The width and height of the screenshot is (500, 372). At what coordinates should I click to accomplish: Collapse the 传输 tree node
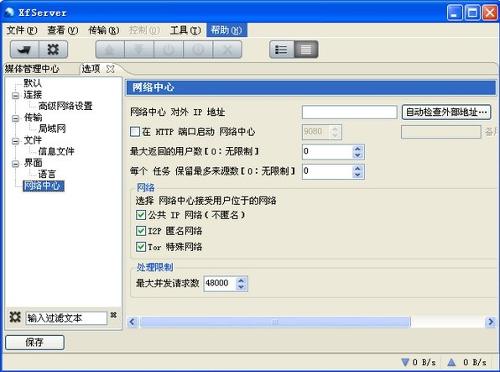point(15,118)
